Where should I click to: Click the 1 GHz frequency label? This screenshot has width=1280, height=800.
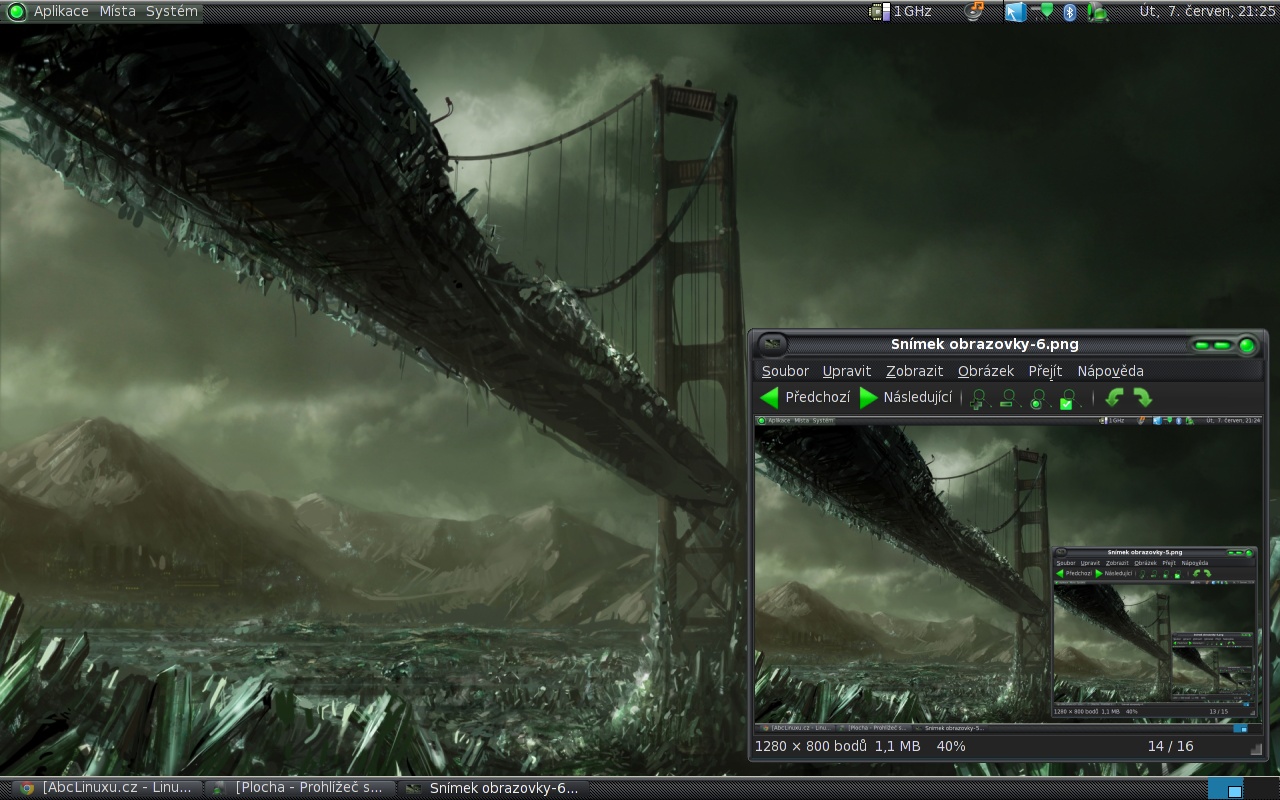[x=912, y=11]
